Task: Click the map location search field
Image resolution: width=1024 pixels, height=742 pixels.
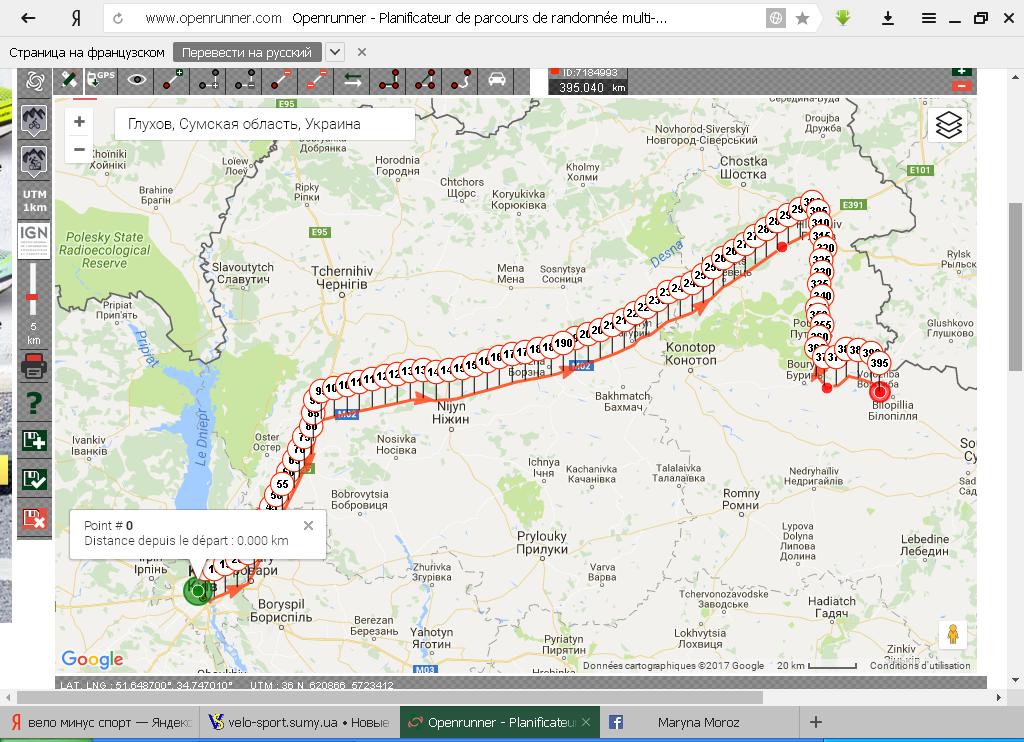Action: click(x=265, y=124)
